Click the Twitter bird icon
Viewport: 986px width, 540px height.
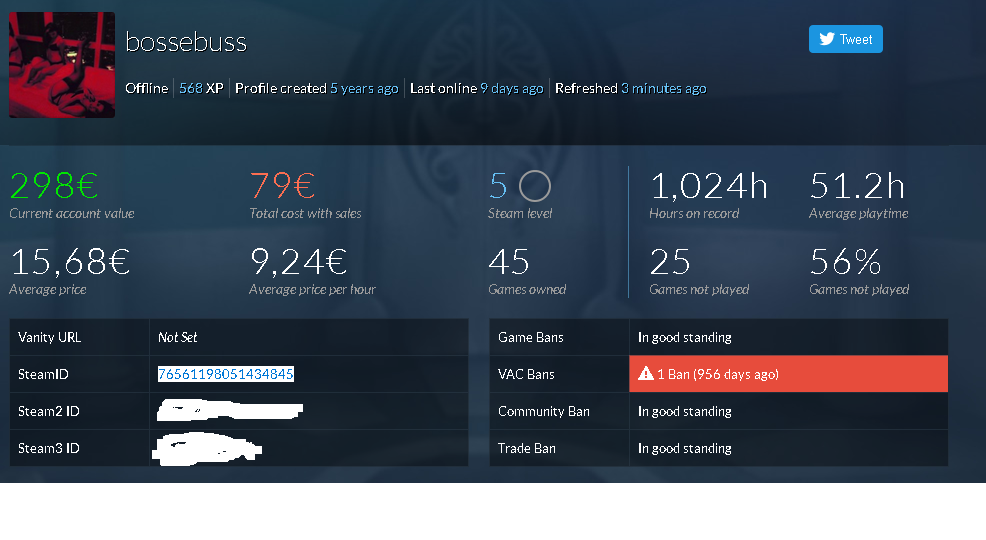827,39
